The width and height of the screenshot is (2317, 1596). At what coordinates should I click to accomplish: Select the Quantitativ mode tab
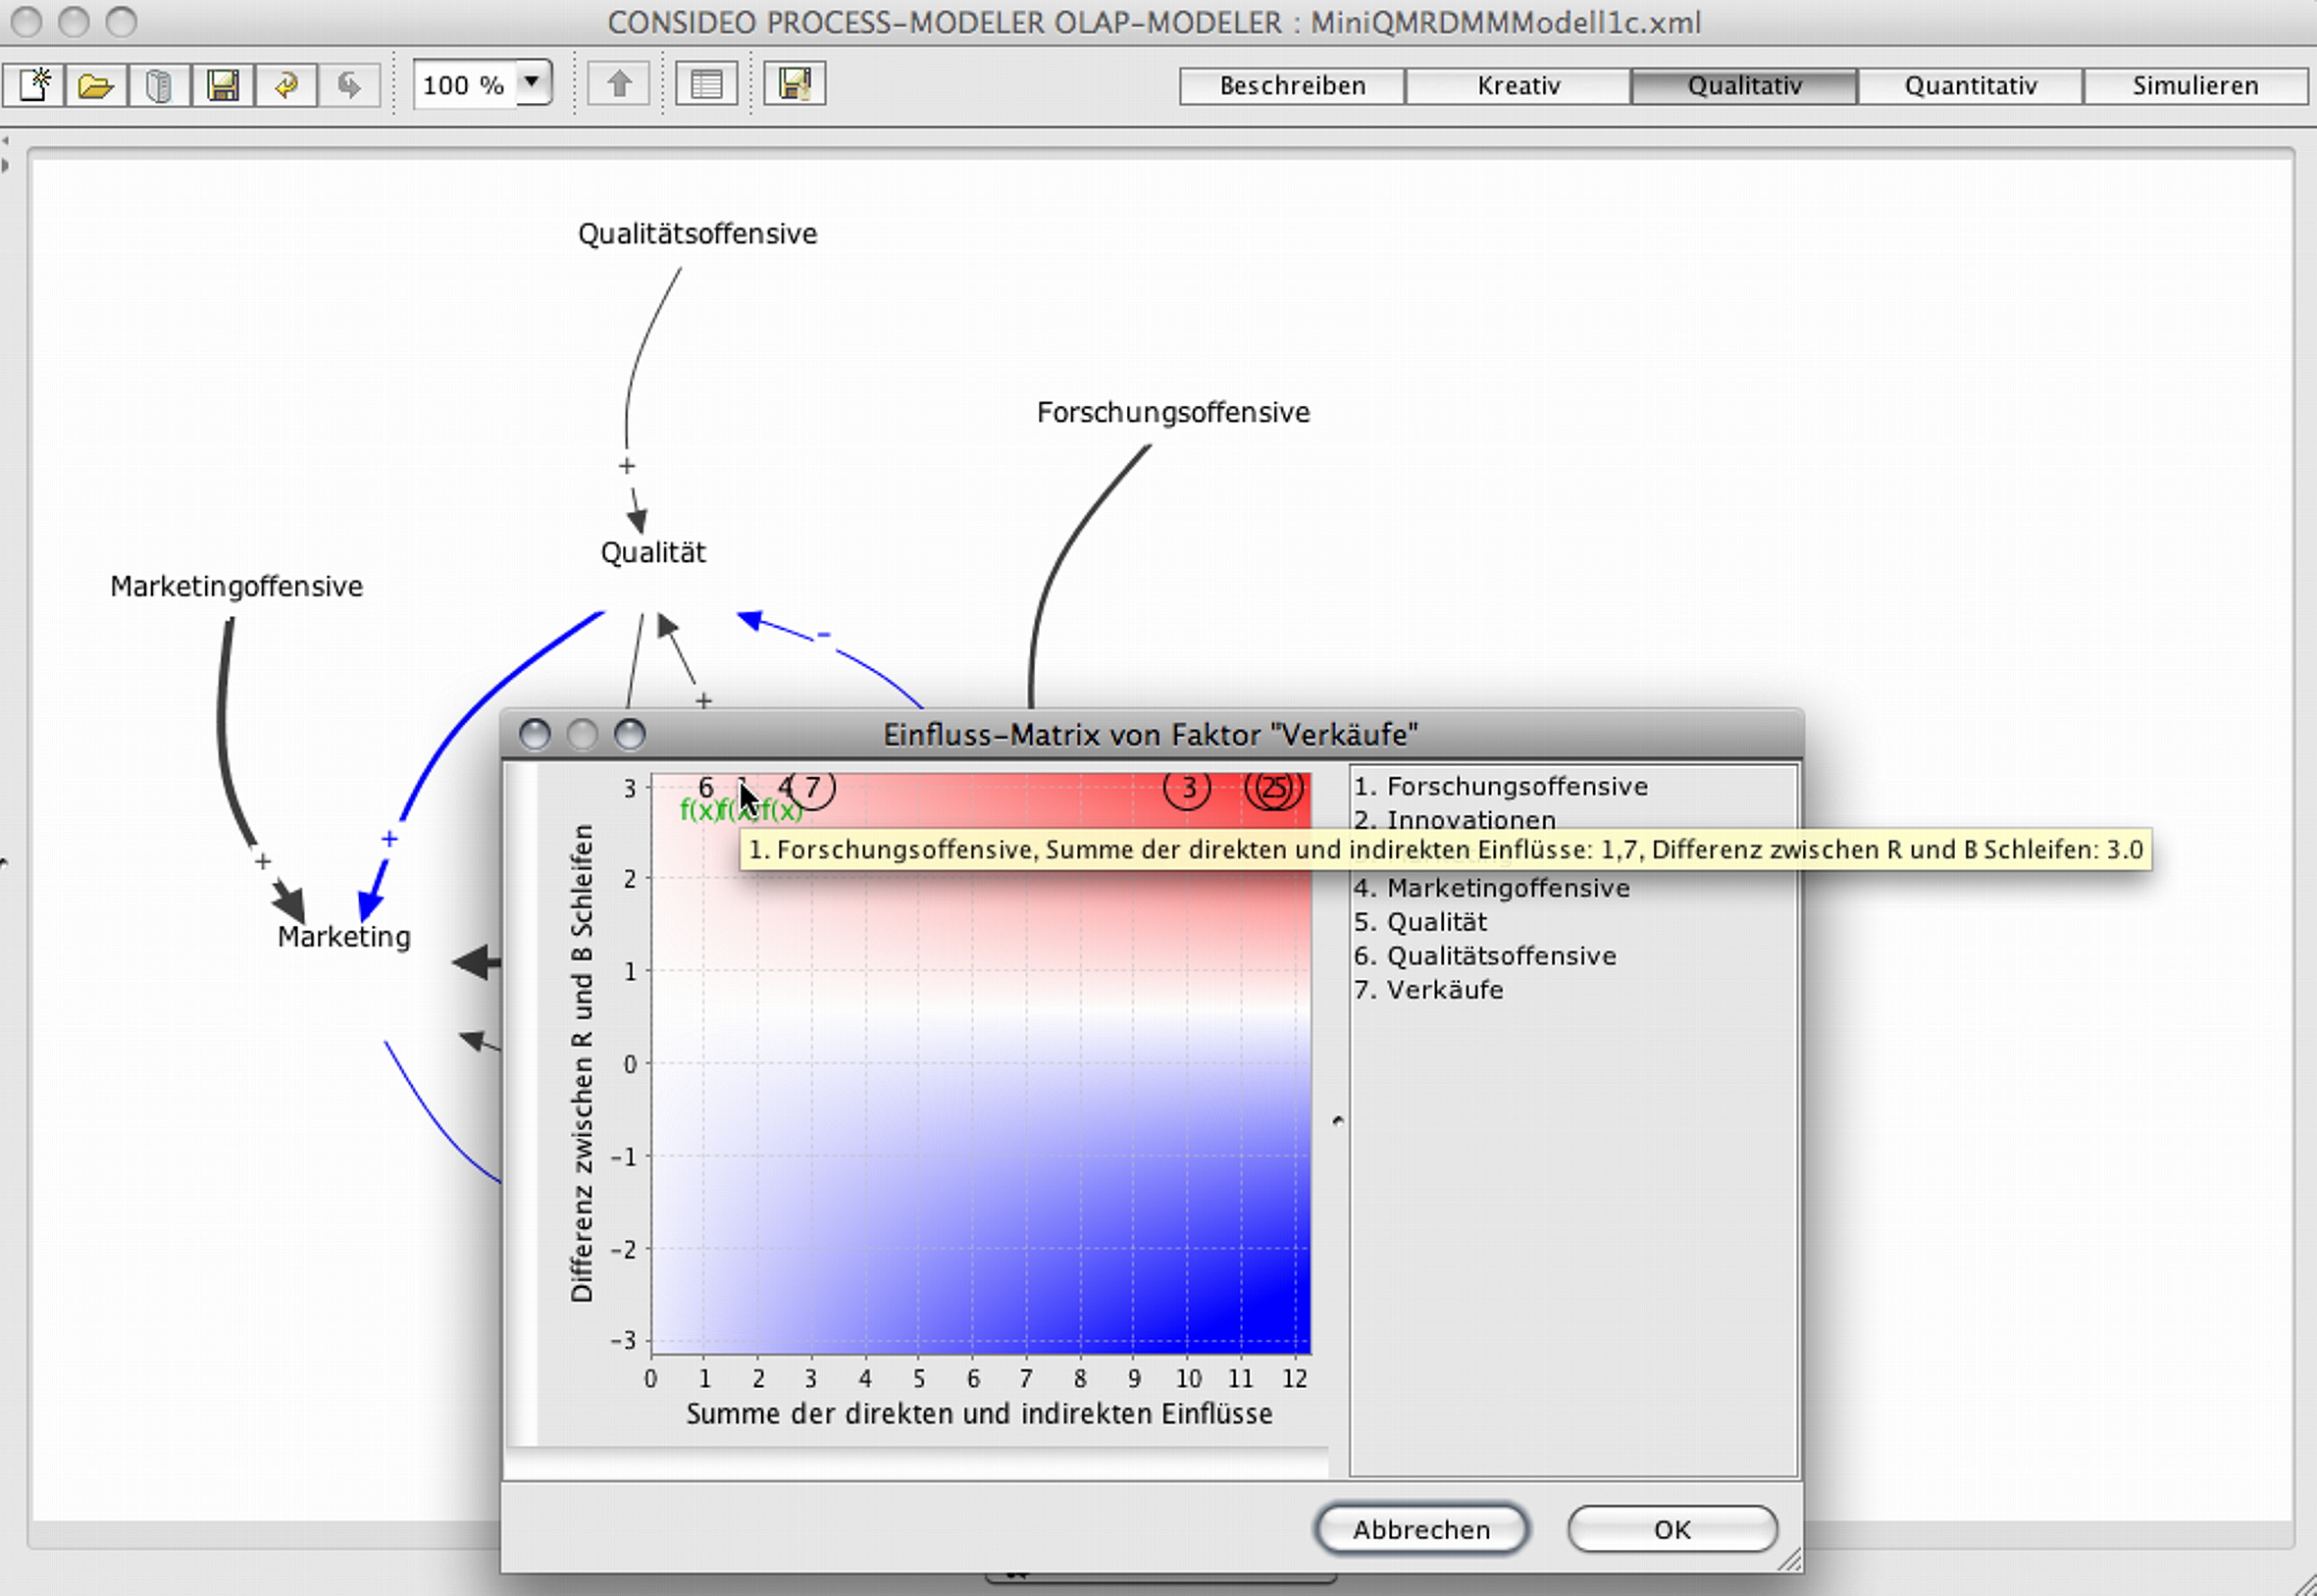point(1970,86)
